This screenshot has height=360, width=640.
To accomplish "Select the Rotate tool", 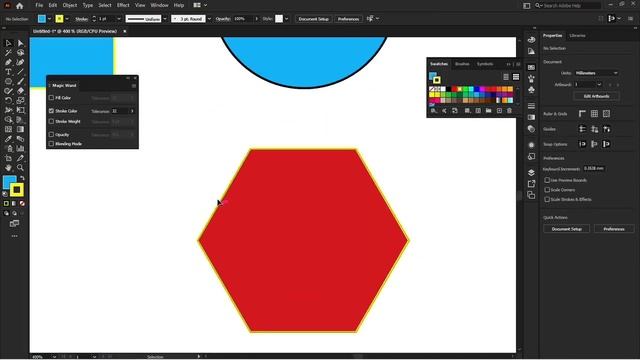I will pos(8,100).
